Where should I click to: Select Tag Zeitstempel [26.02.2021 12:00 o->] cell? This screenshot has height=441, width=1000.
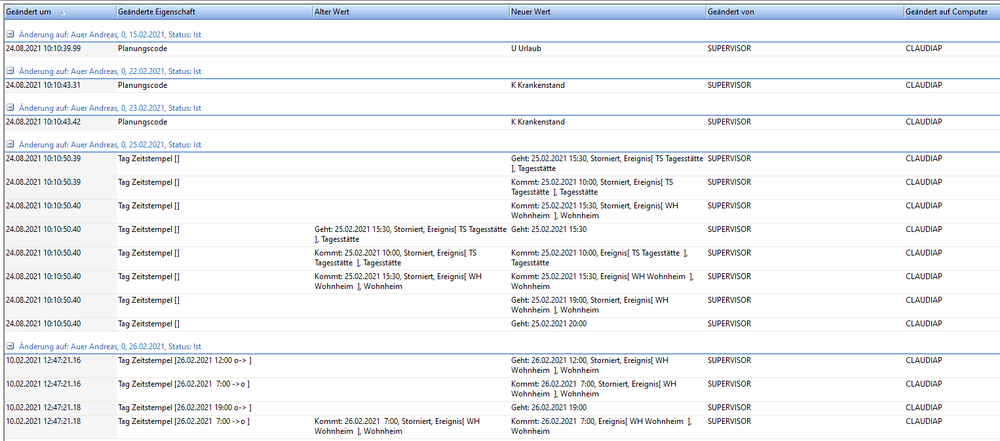click(185, 360)
